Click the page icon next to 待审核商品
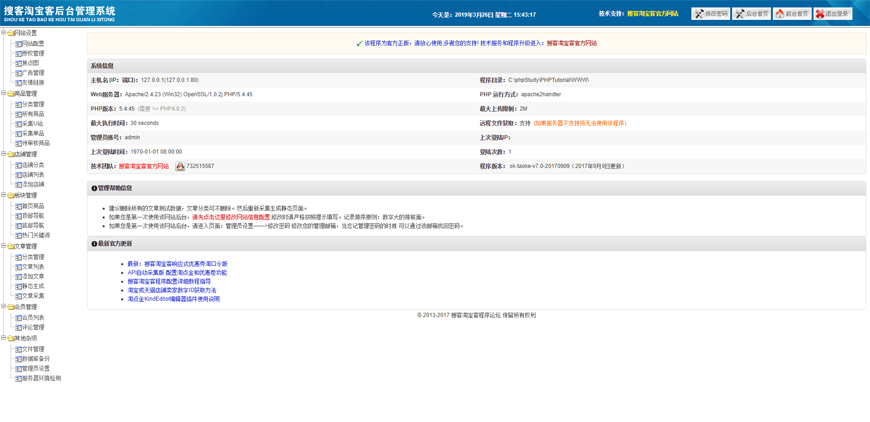870x422 pixels. pyautogui.click(x=18, y=143)
